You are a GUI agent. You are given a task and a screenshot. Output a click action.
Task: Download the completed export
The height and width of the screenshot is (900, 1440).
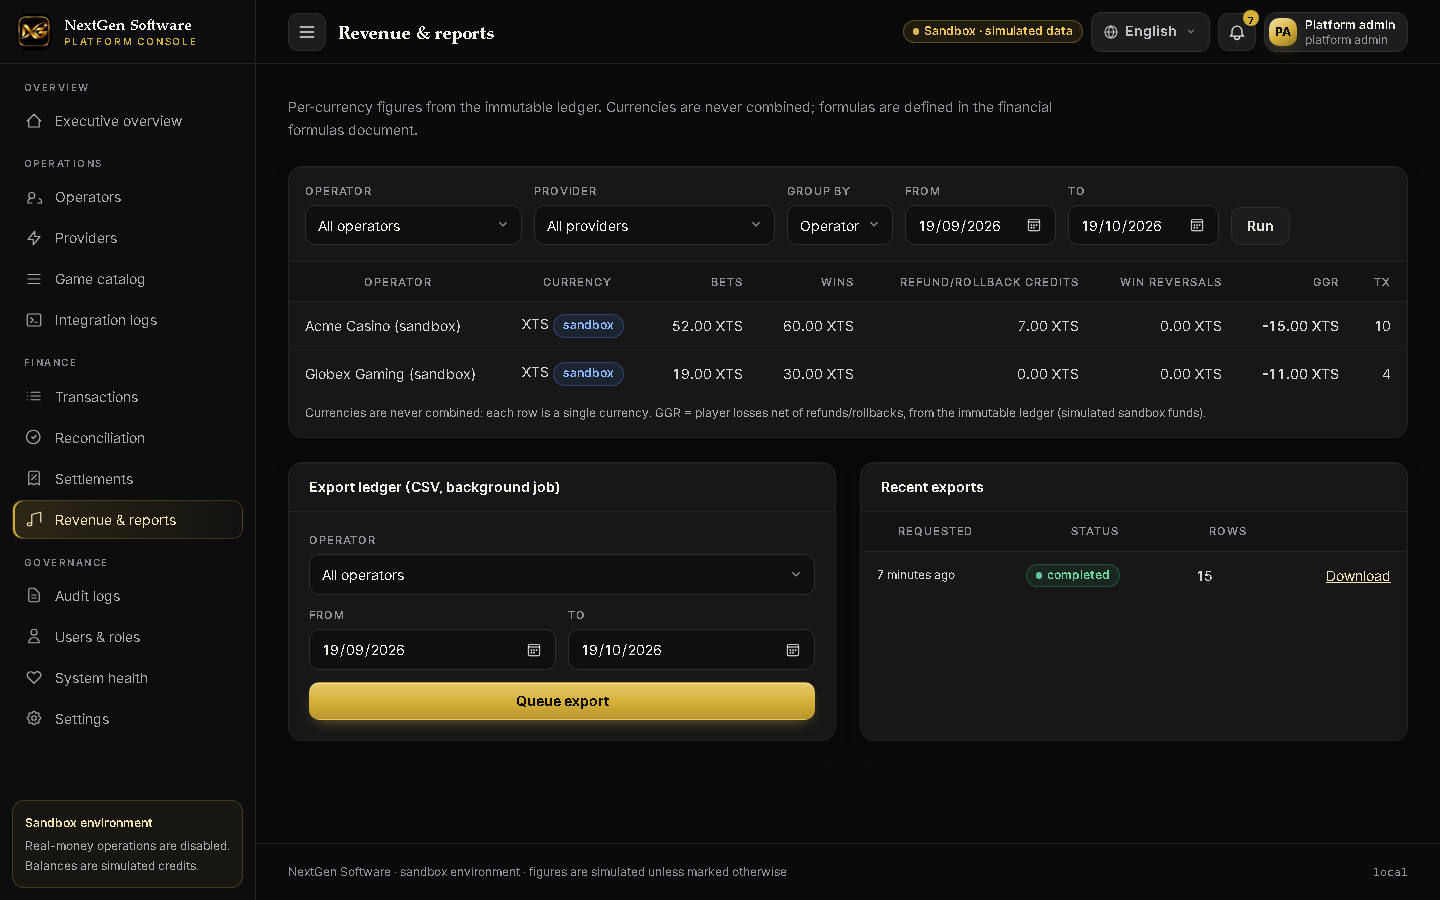coord(1358,576)
